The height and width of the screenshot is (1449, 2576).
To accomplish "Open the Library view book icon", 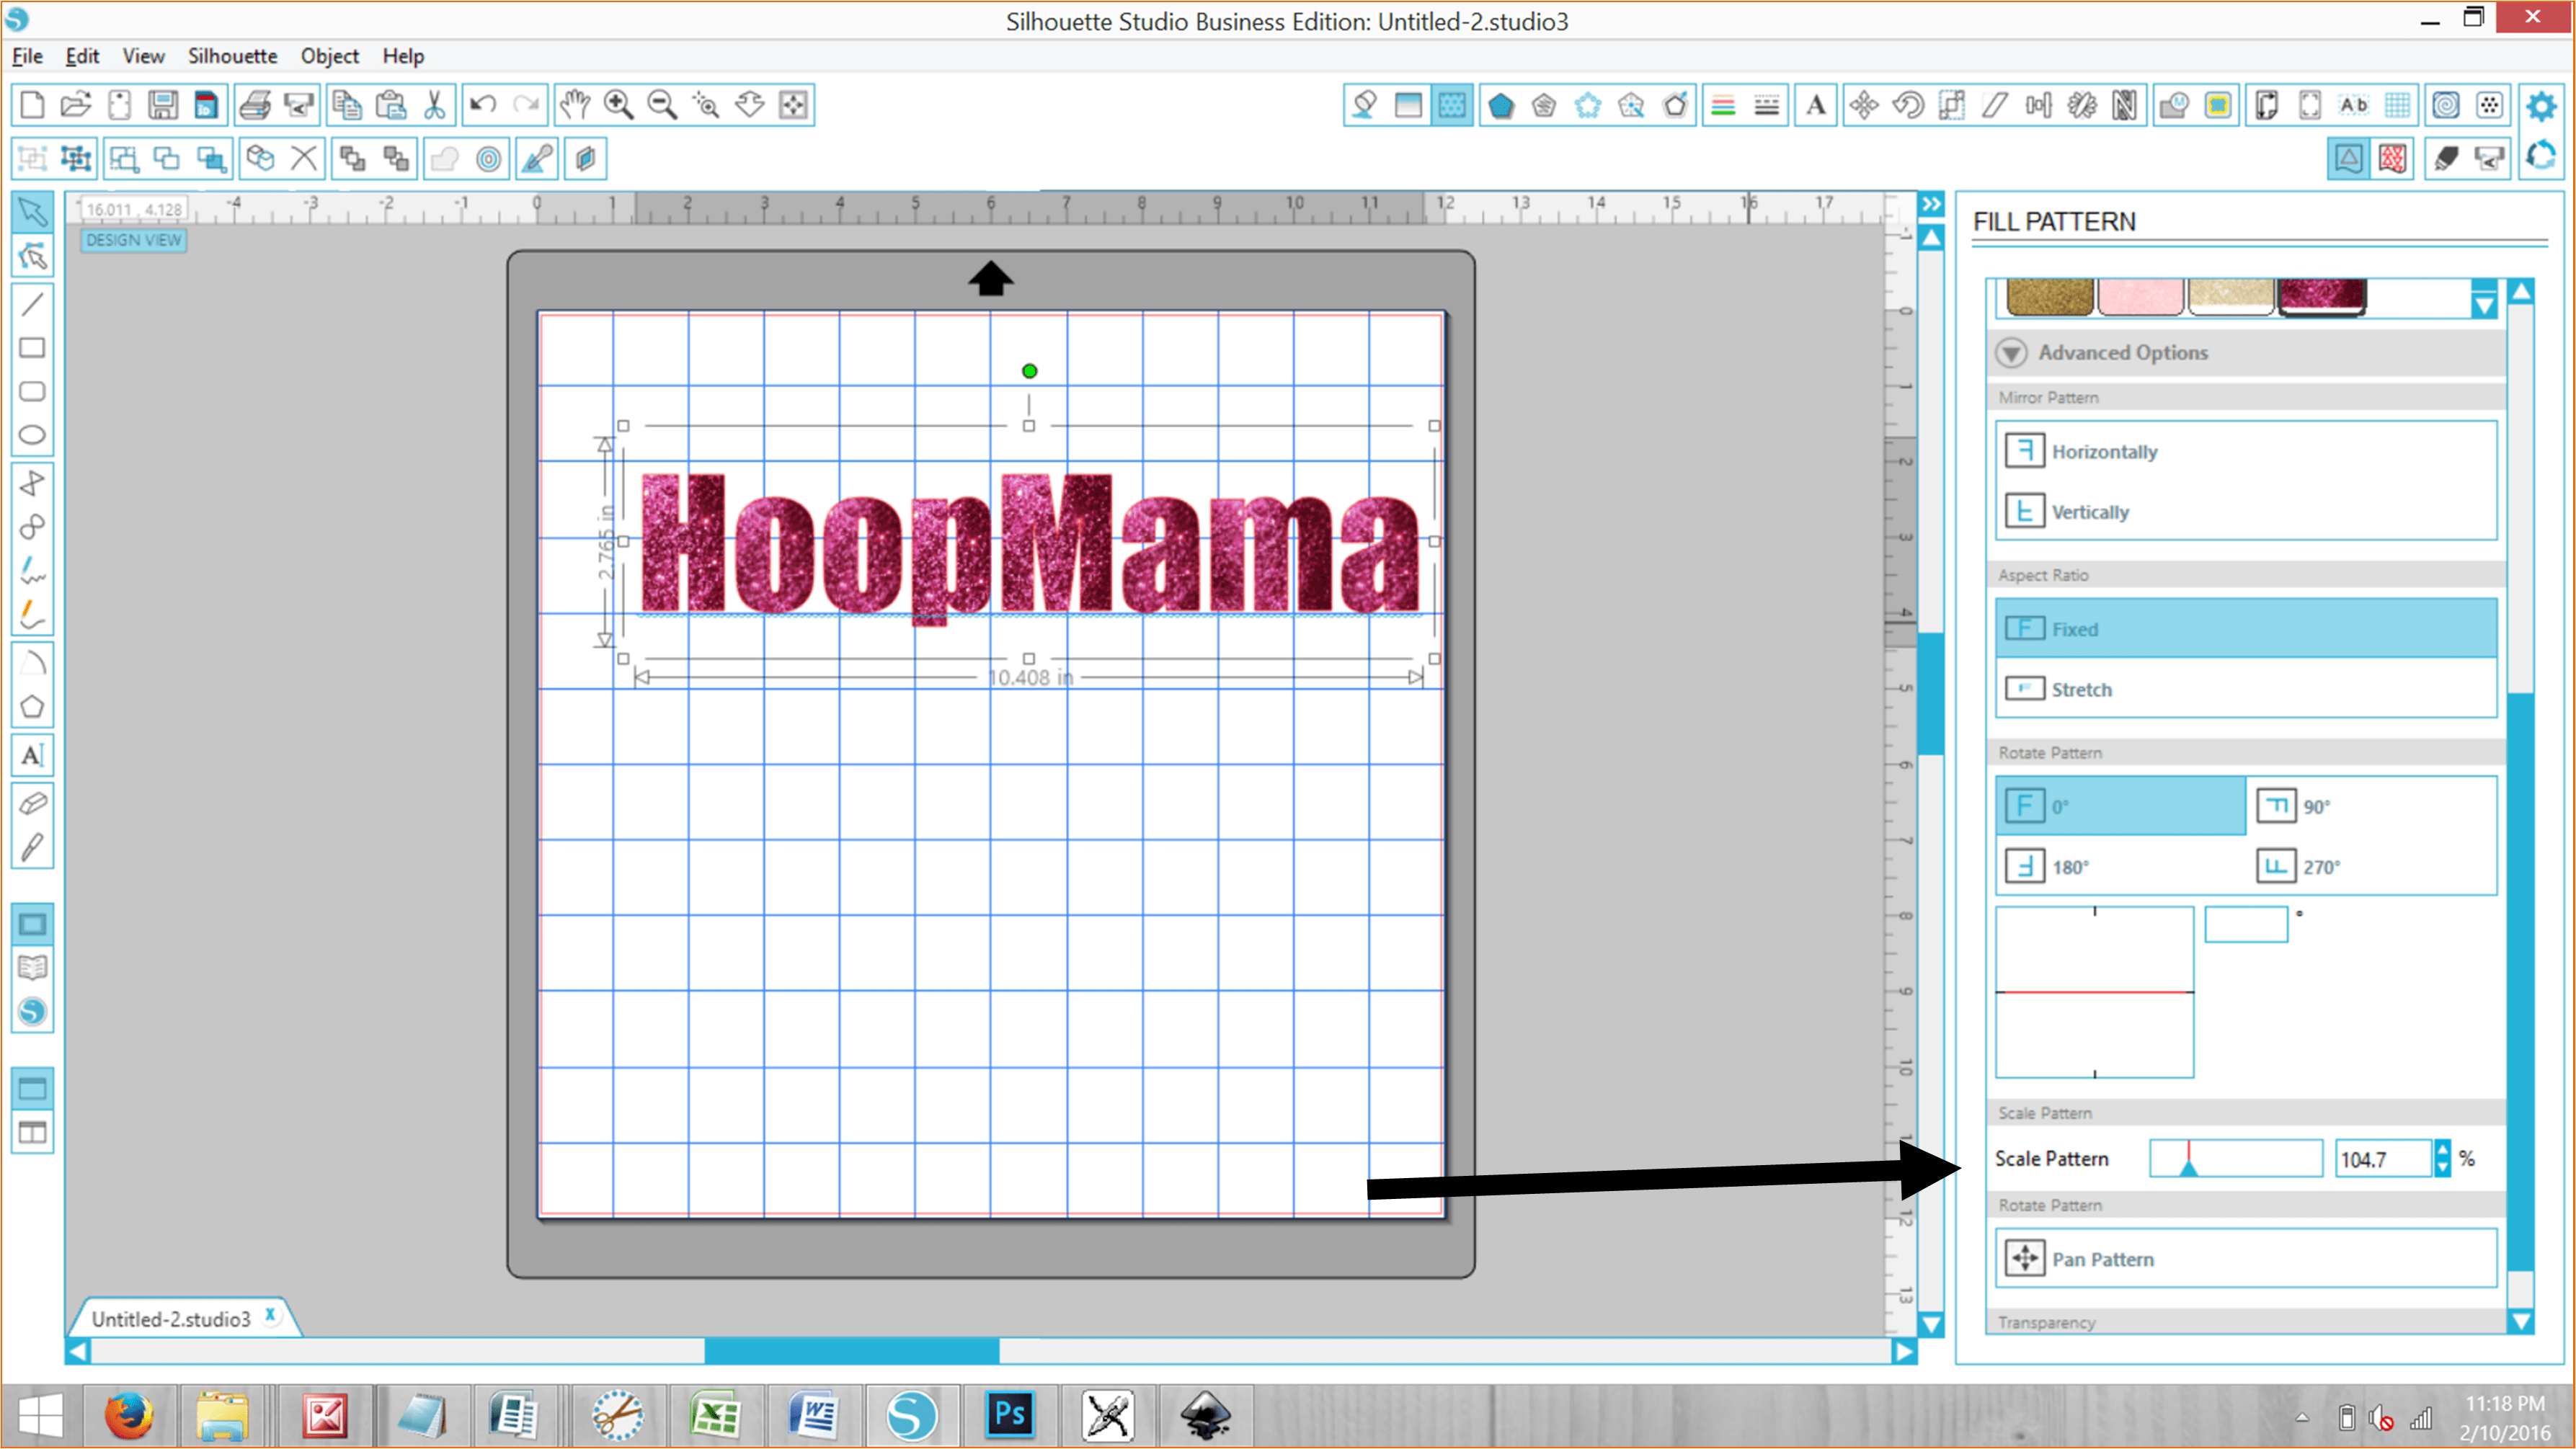I will [32, 967].
